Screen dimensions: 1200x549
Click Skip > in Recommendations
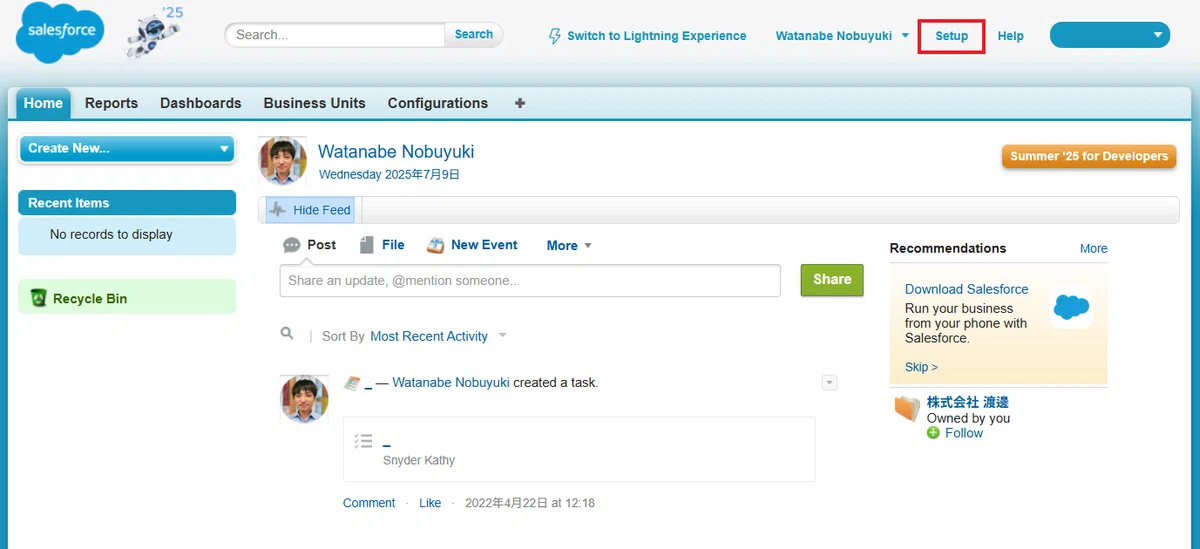pos(921,367)
